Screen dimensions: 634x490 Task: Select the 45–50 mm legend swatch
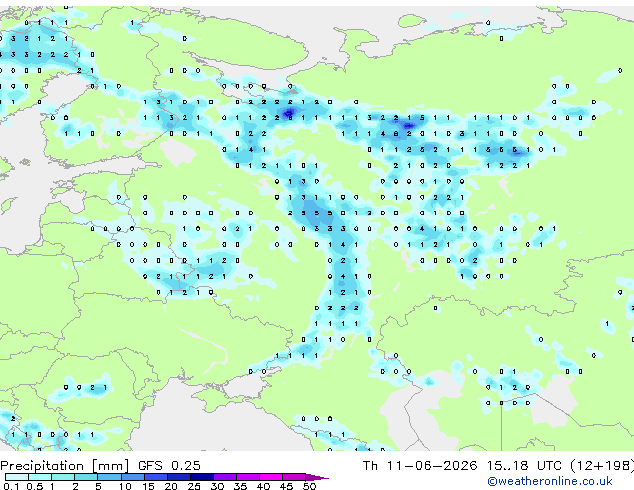(294, 477)
